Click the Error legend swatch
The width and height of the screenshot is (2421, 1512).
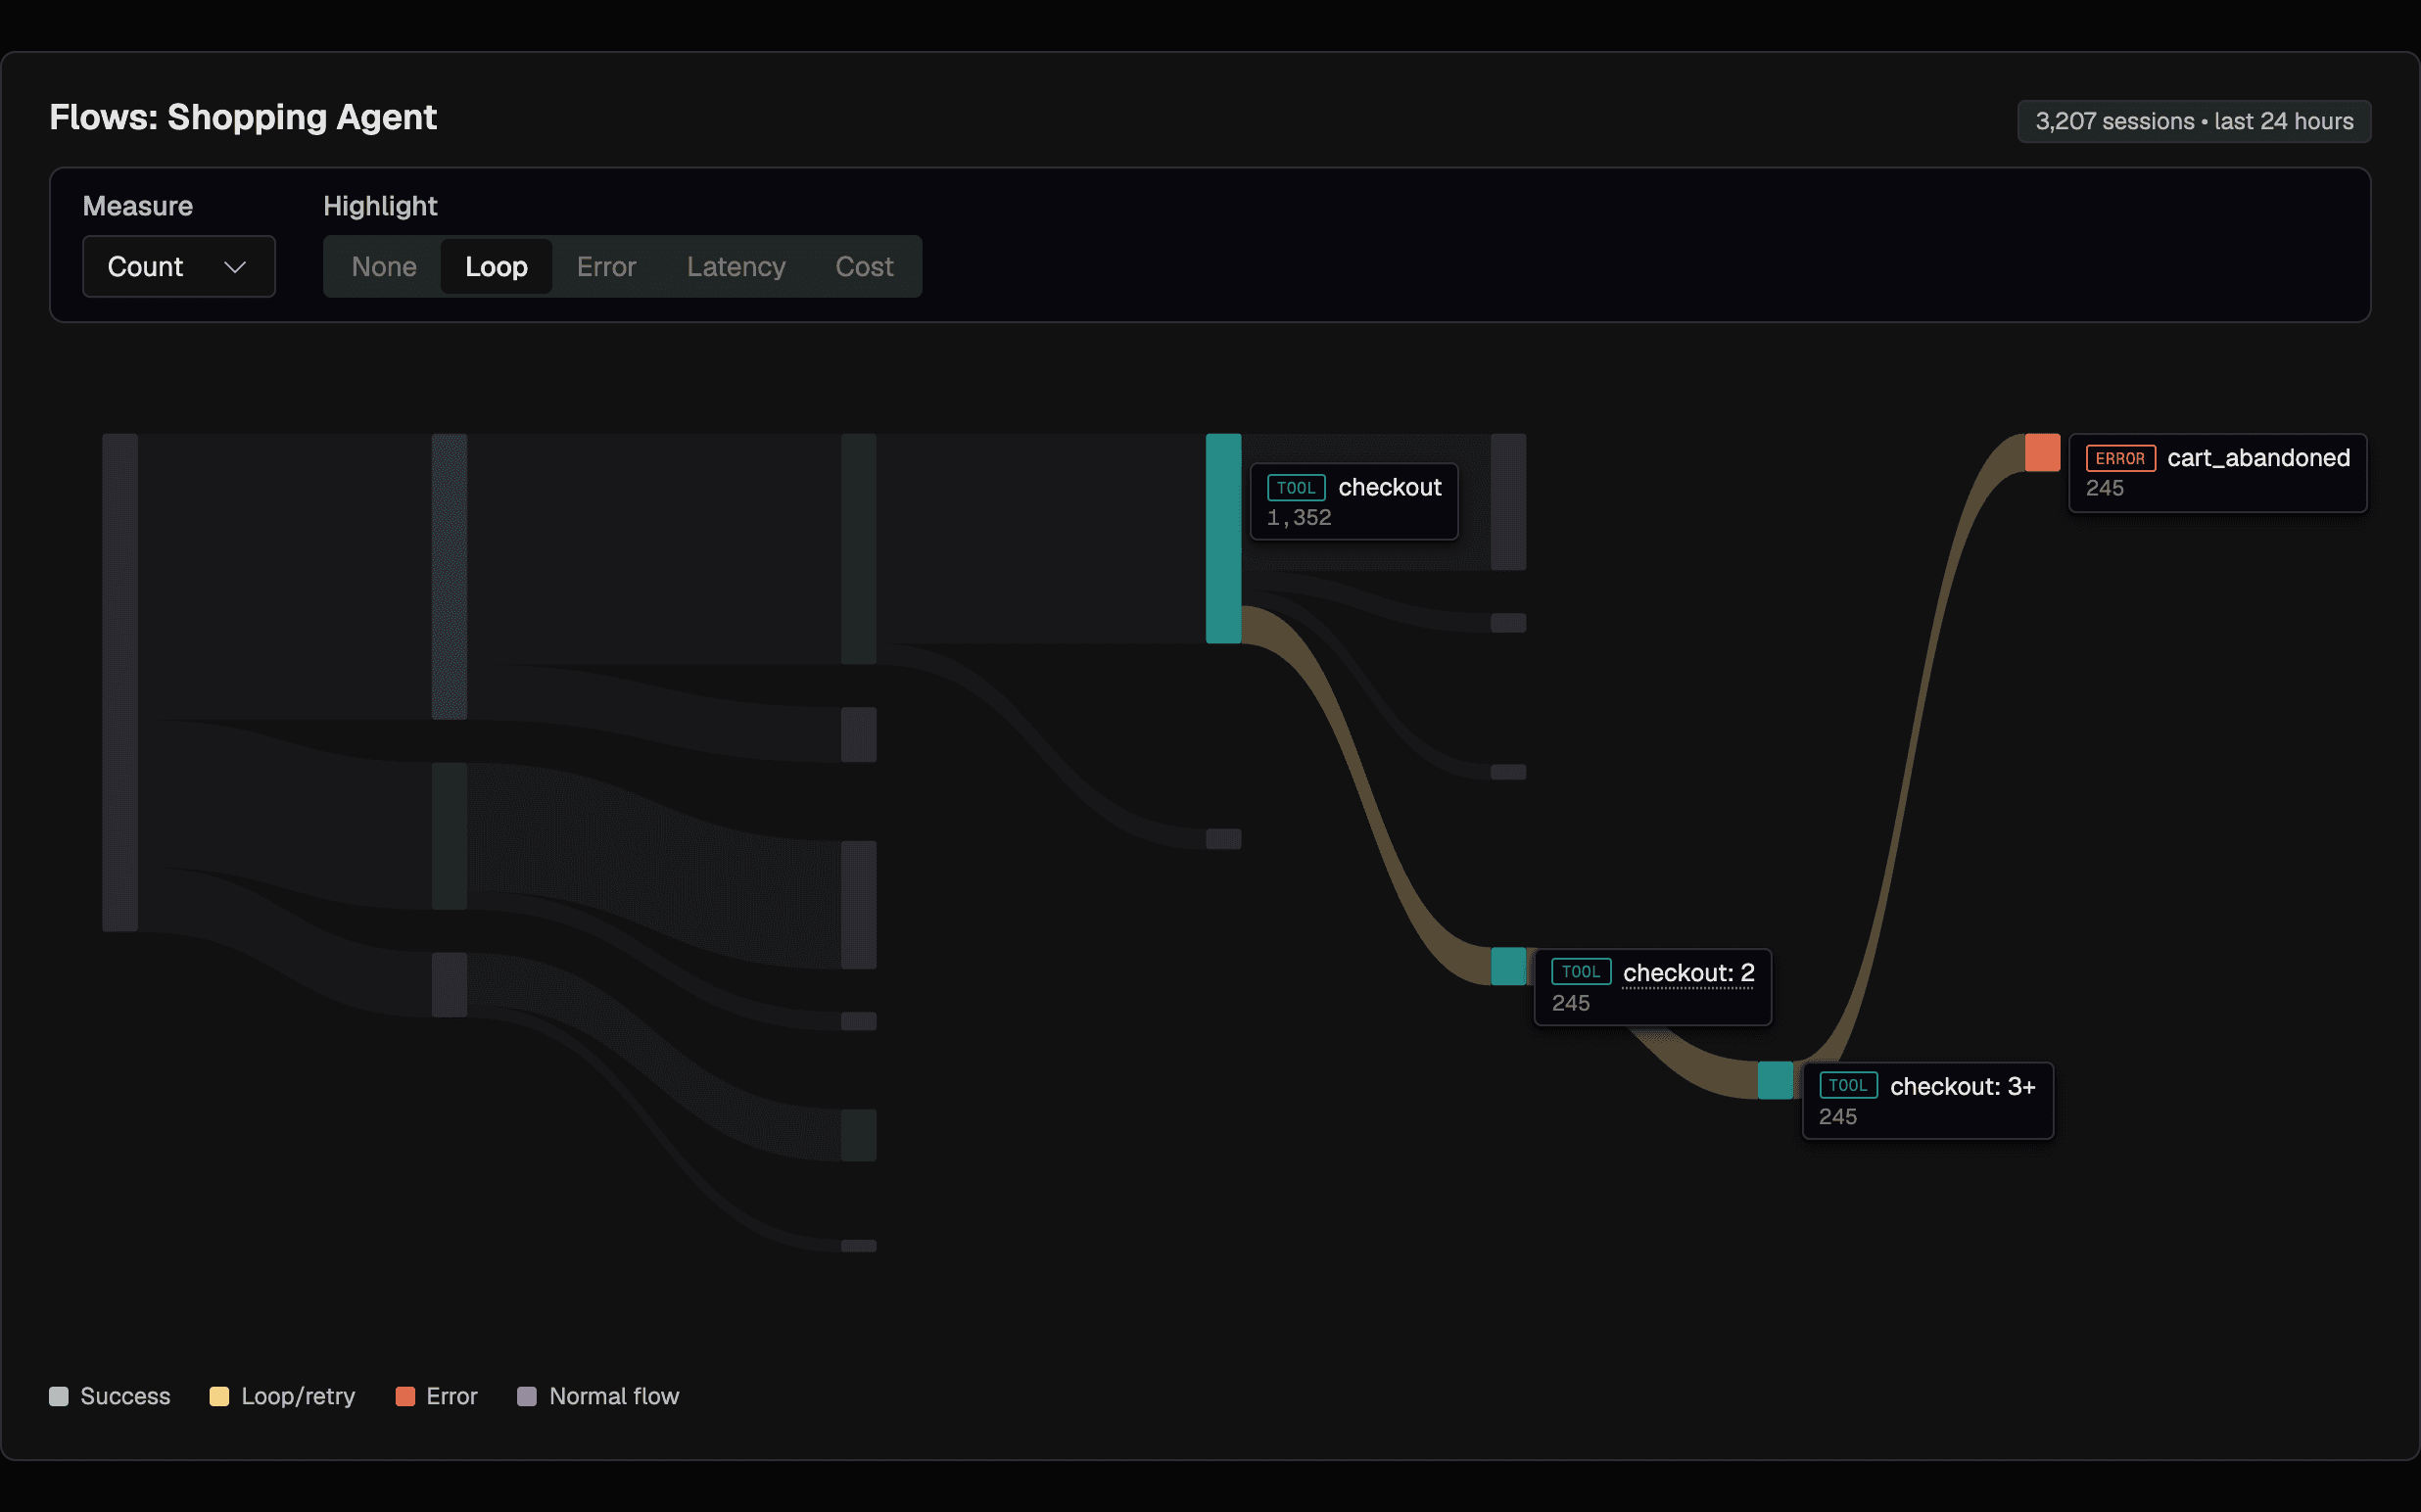405,1396
